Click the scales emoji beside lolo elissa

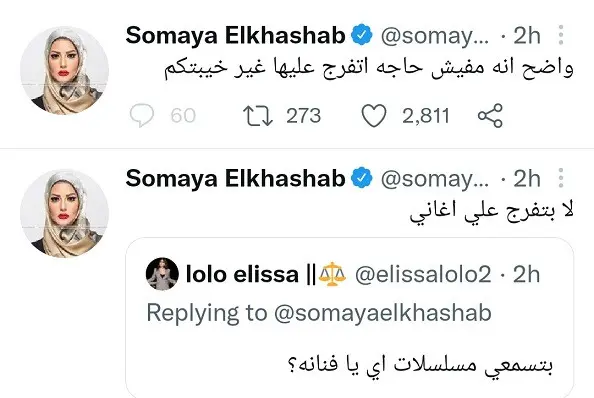pyautogui.click(x=332, y=274)
